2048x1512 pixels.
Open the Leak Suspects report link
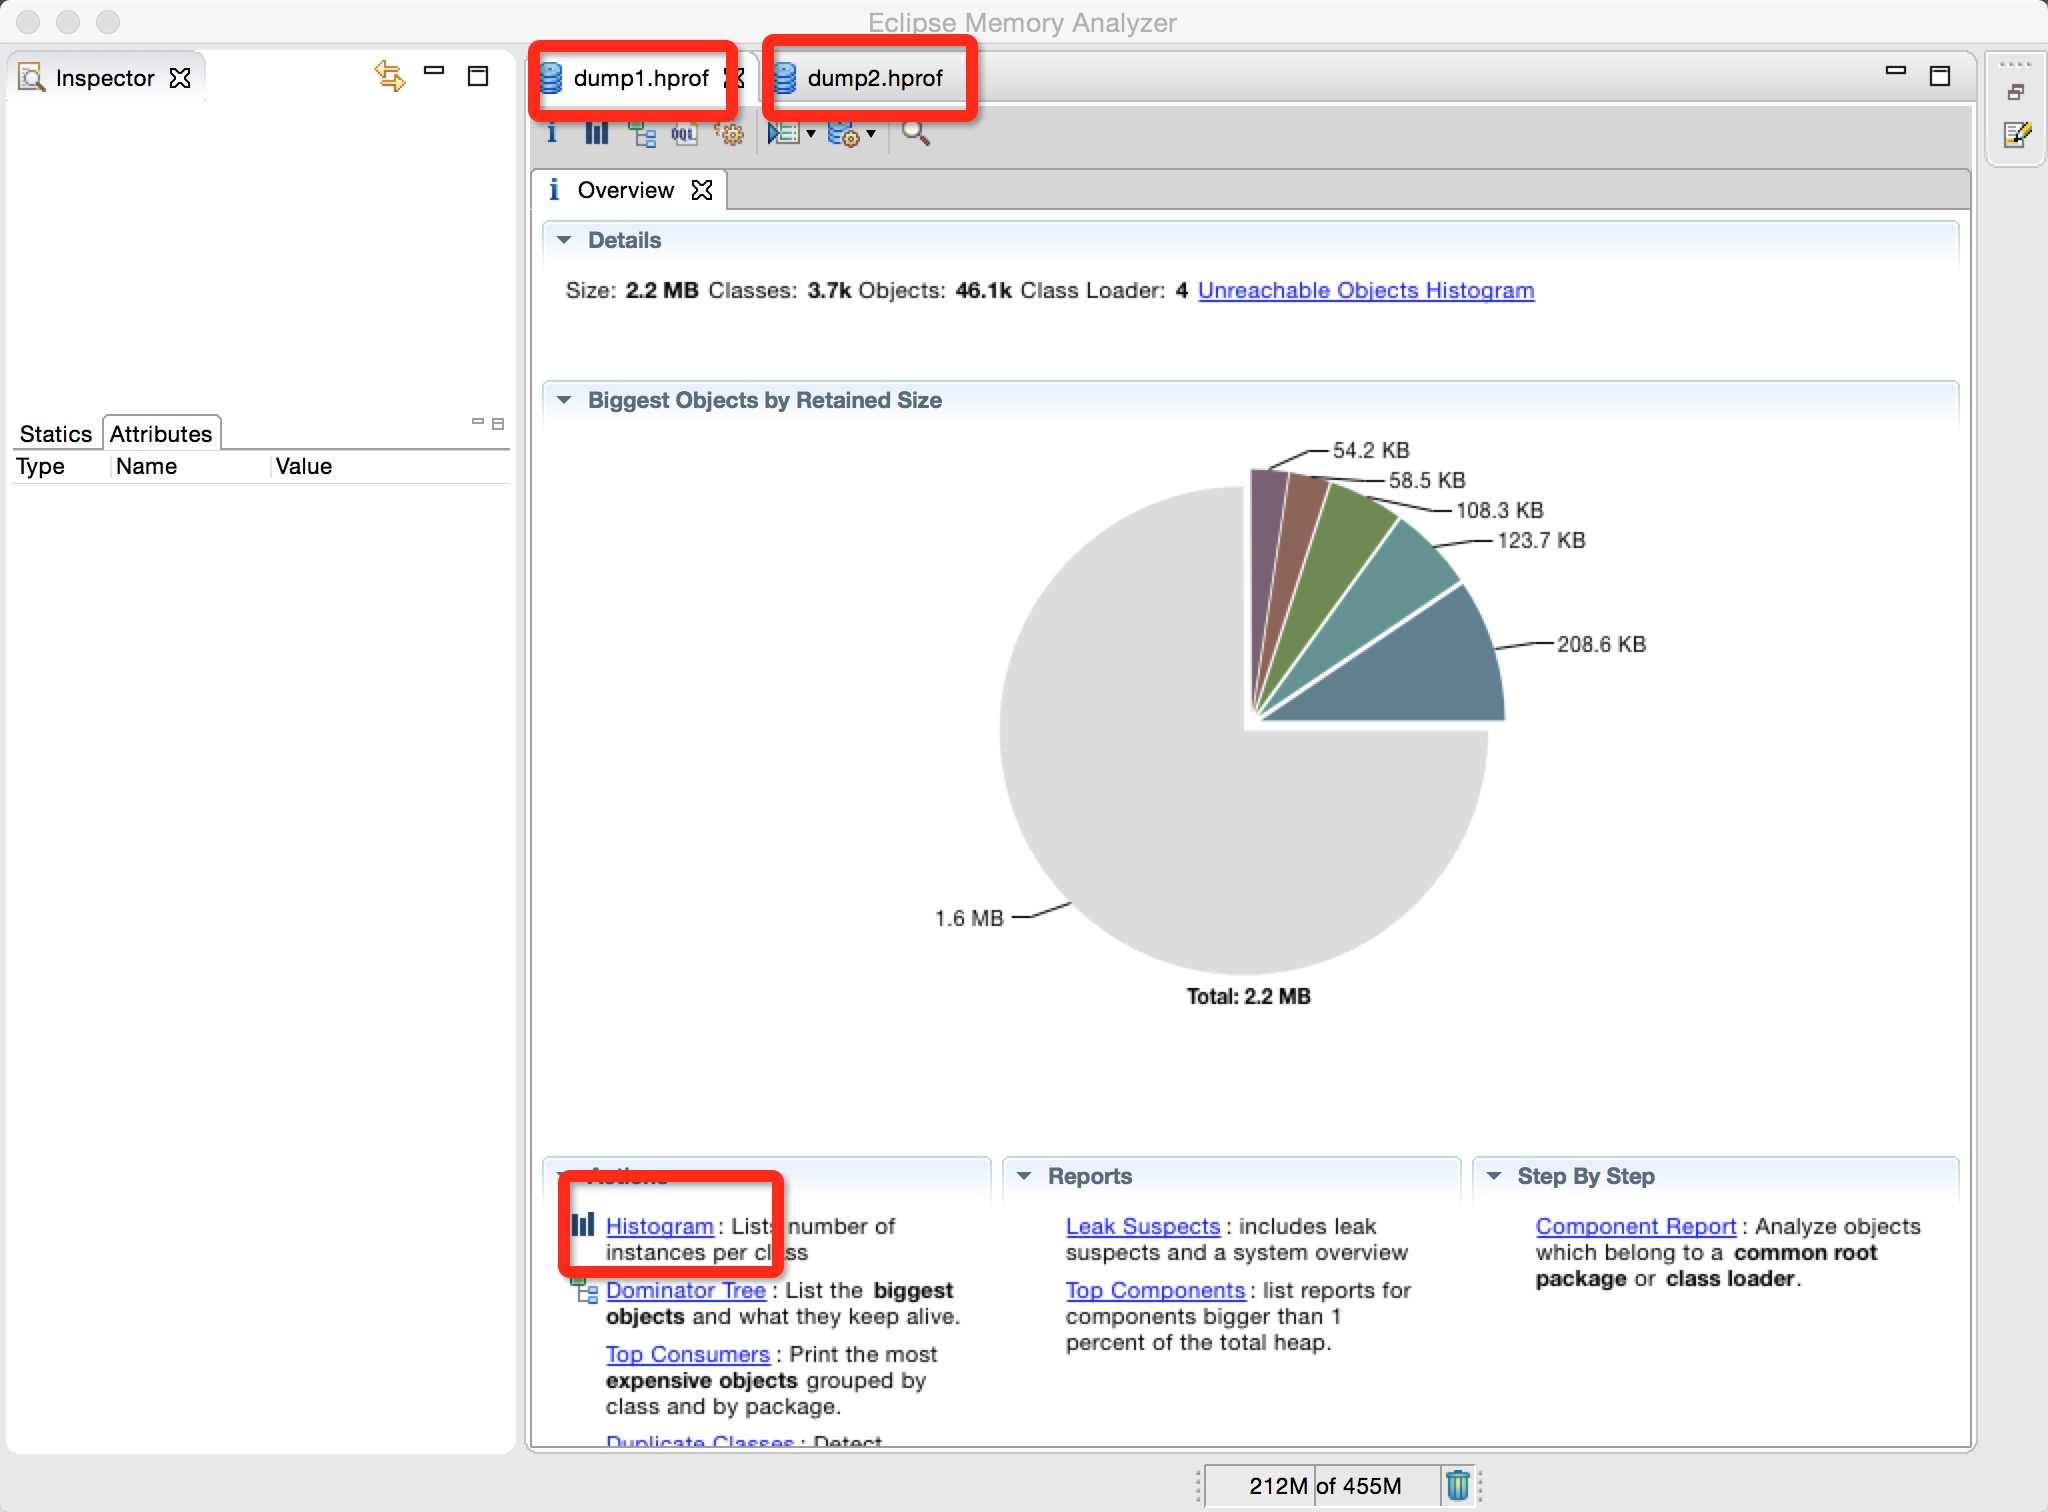coord(1142,1226)
